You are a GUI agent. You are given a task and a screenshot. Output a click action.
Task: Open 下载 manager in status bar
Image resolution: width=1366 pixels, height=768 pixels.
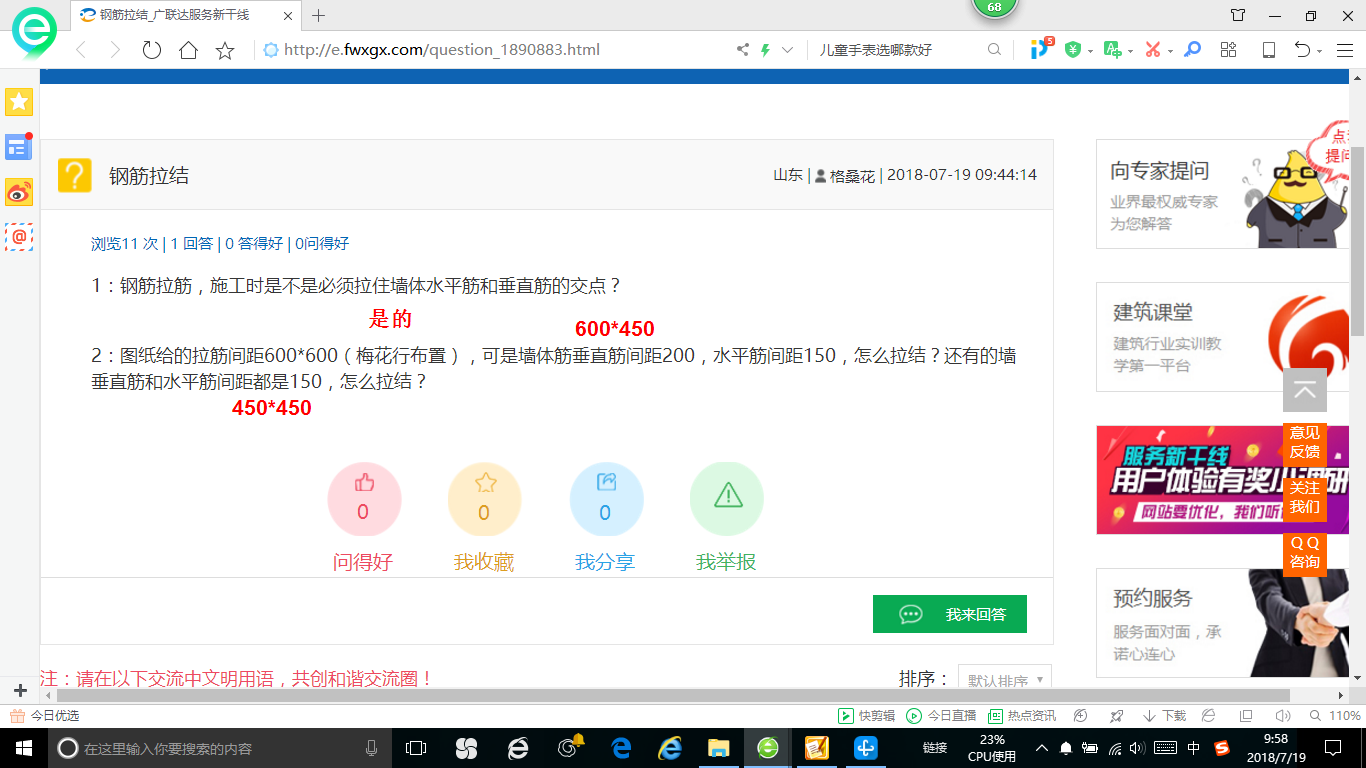(x=1164, y=716)
